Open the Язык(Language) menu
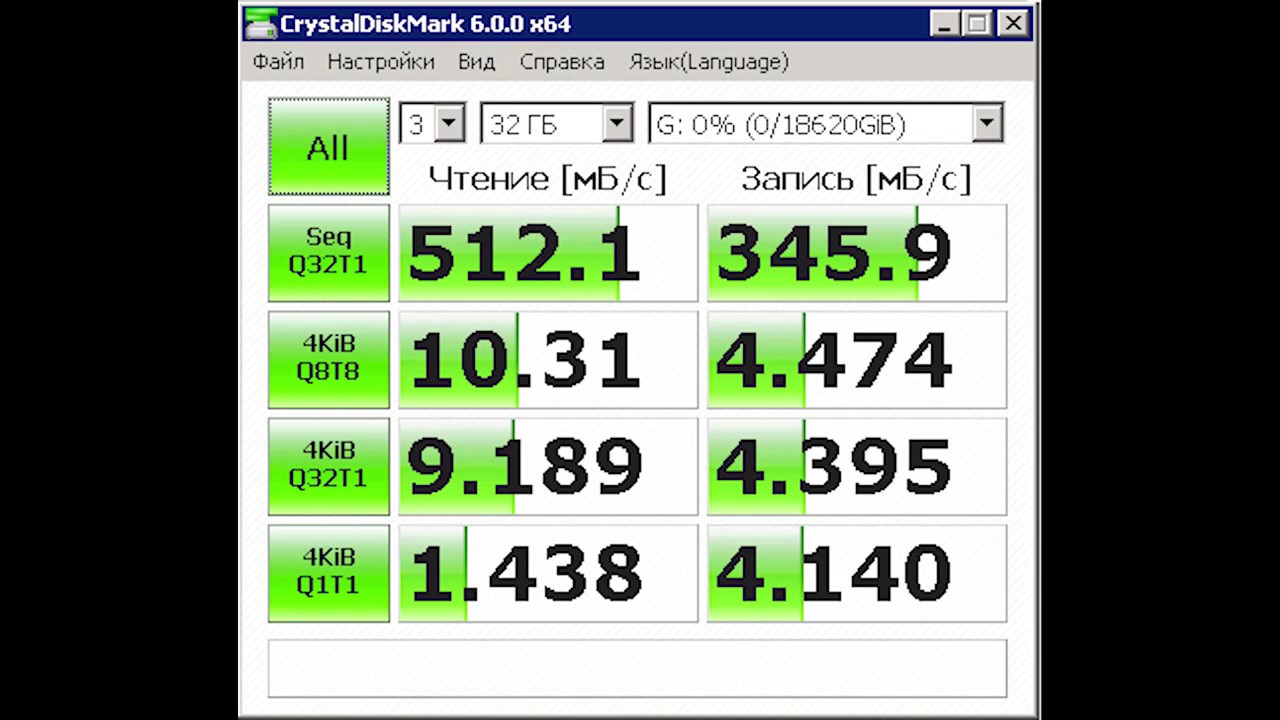This screenshot has height=720, width=1280. click(x=709, y=62)
